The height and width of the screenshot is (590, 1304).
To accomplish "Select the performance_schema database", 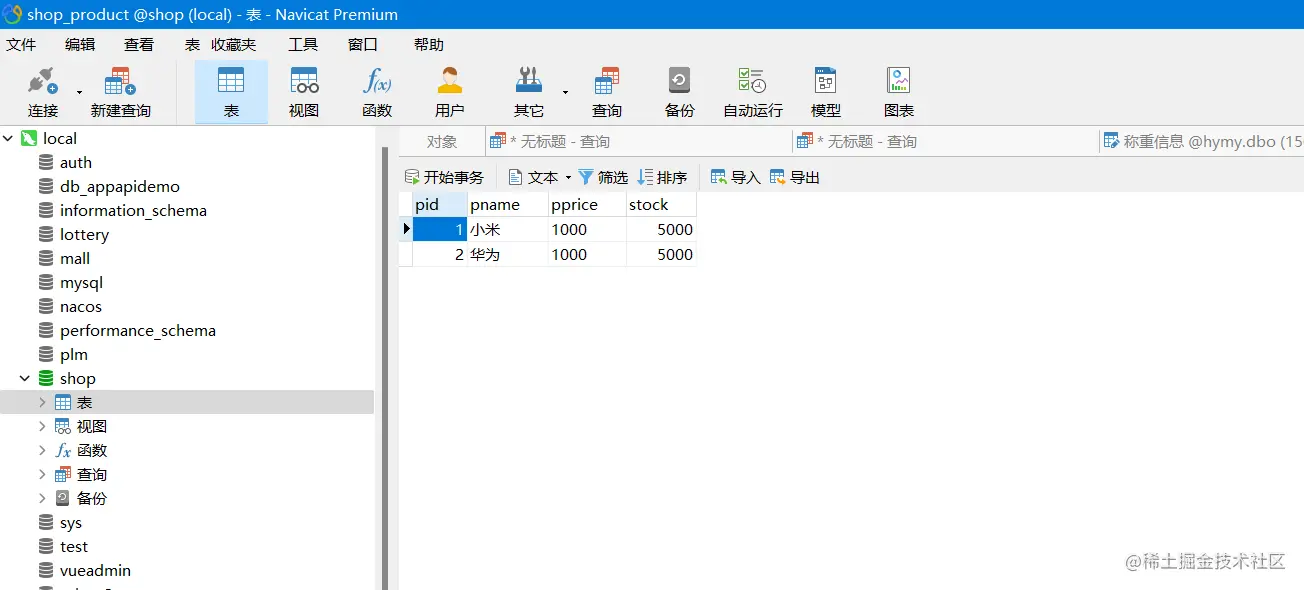I will pos(138,330).
